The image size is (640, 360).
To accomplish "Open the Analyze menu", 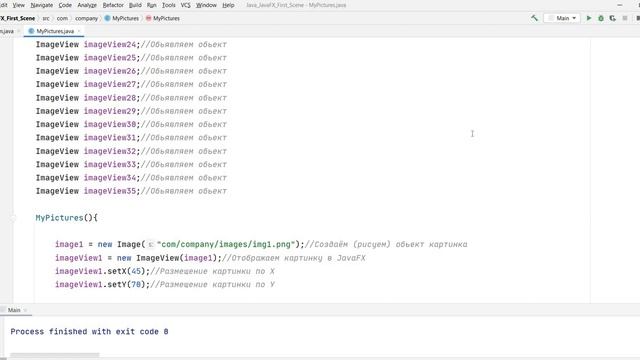I will click(87, 5).
